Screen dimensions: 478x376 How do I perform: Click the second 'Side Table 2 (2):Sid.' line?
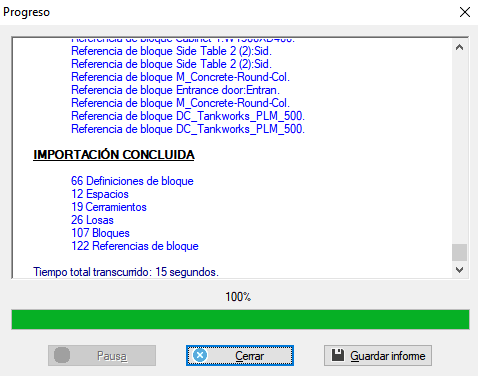tap(171, 64)
